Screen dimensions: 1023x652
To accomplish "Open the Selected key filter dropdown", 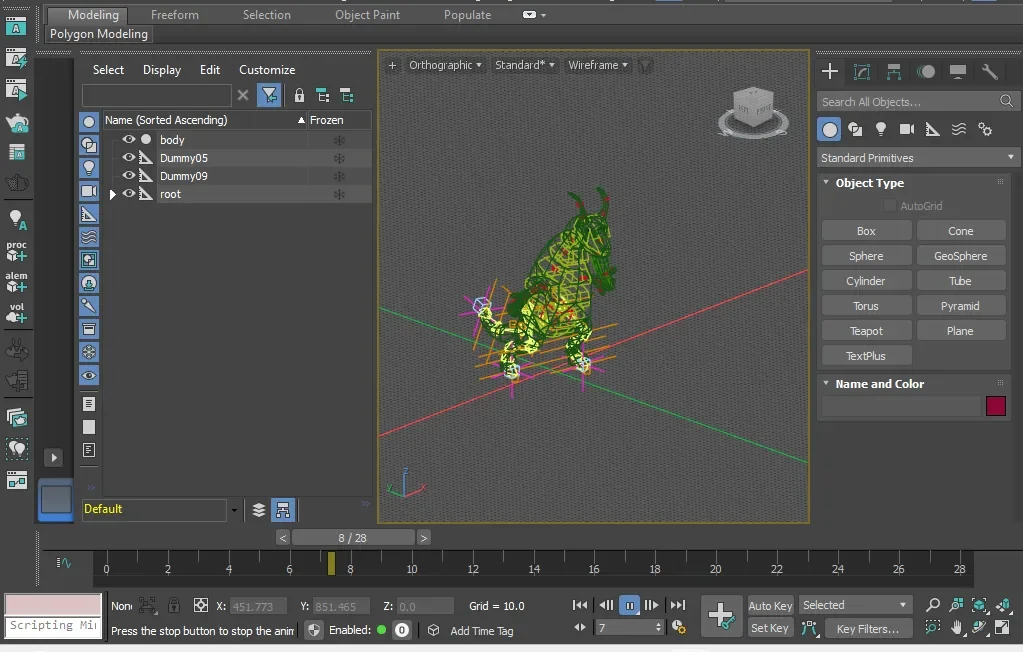I will pos(855,605).
